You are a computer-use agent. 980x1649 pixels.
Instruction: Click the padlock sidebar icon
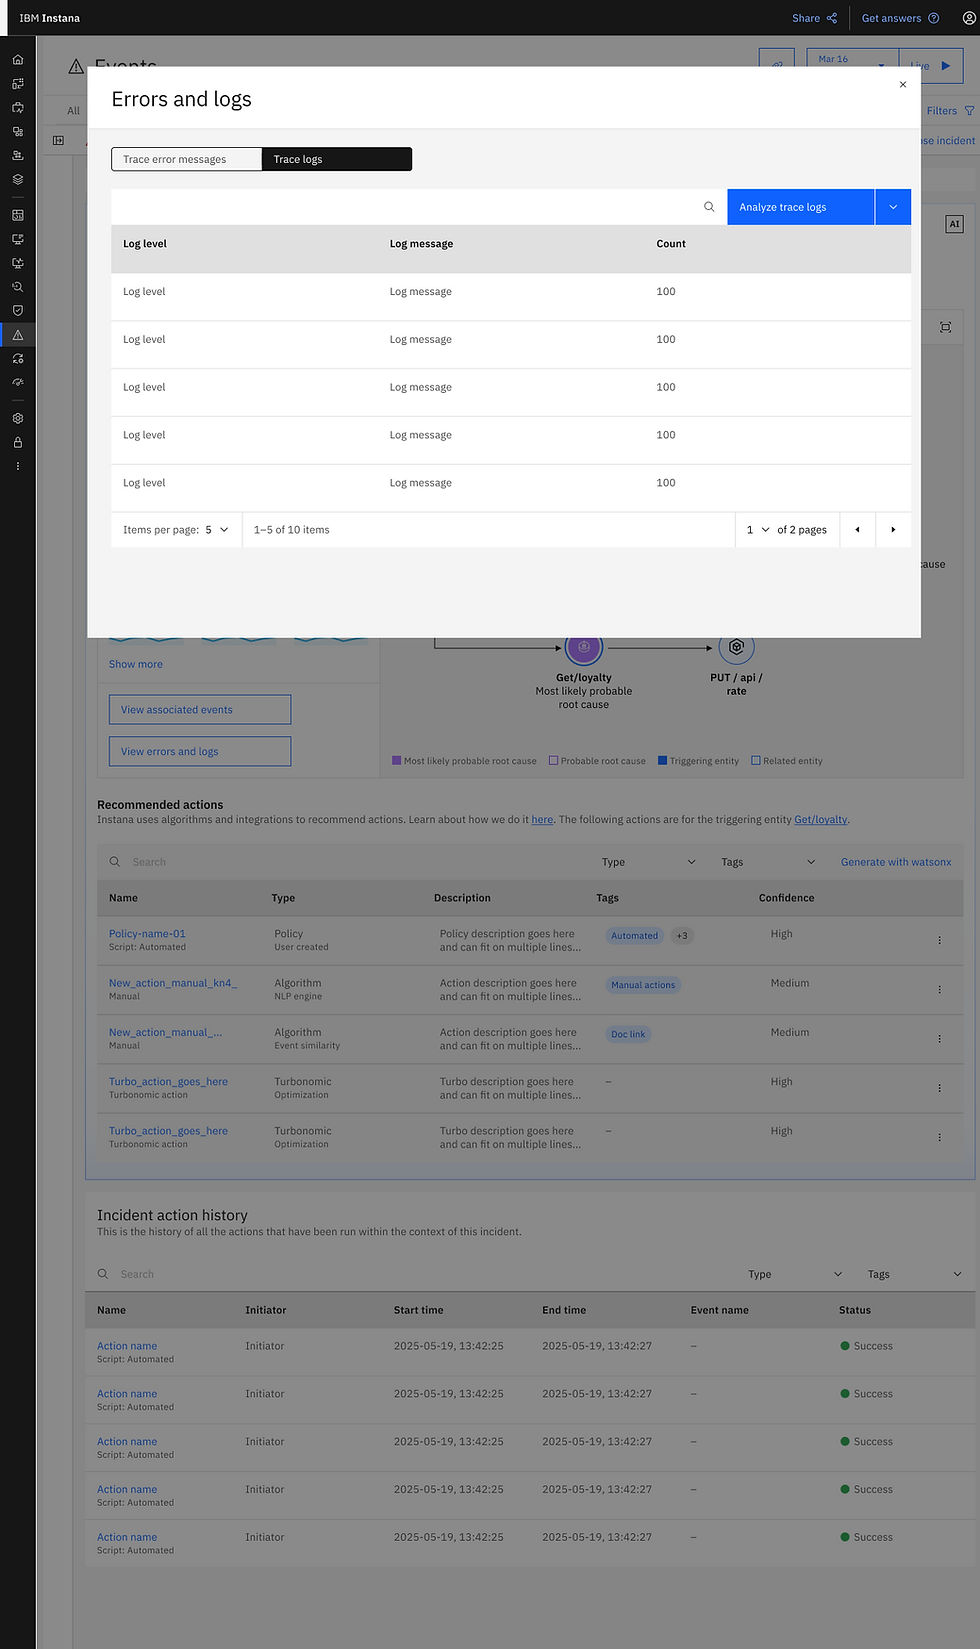click(x=17, y=443)
